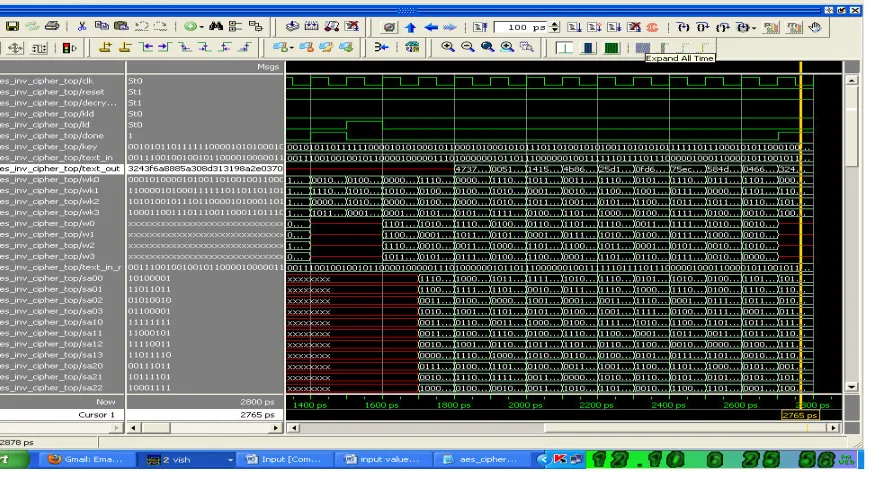
Task: Open the bookmark icon dropdown arrow
Action: (291, 48)
